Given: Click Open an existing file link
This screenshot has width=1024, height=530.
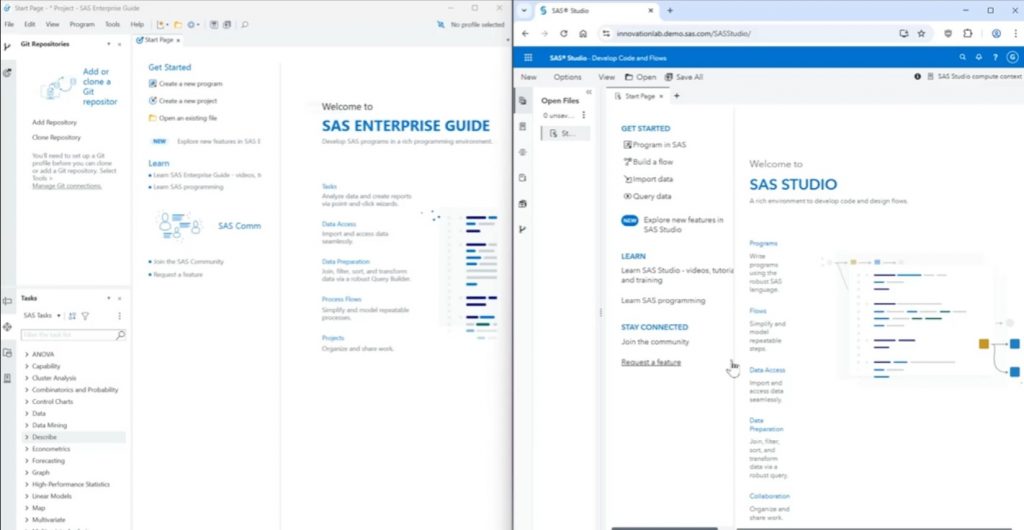Looking at the screenshot, I should coord(183,118).
